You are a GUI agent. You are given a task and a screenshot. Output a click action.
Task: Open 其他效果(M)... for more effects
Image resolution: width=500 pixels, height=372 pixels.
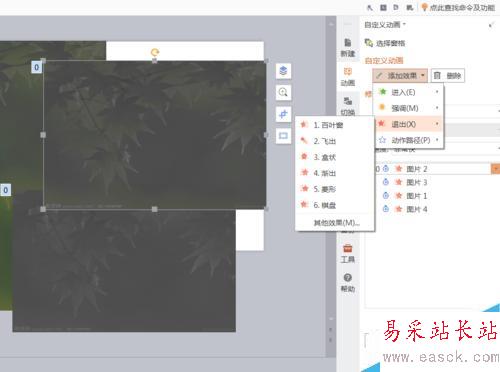336,222
